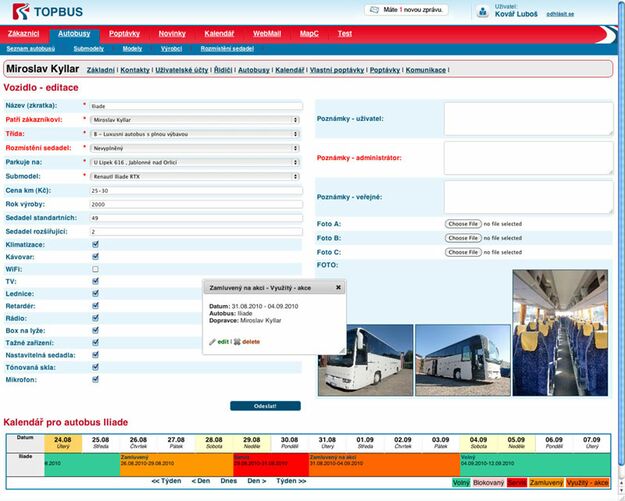Click Choose File for Foto C
This screenshot has height=501, width=625.
463,252
